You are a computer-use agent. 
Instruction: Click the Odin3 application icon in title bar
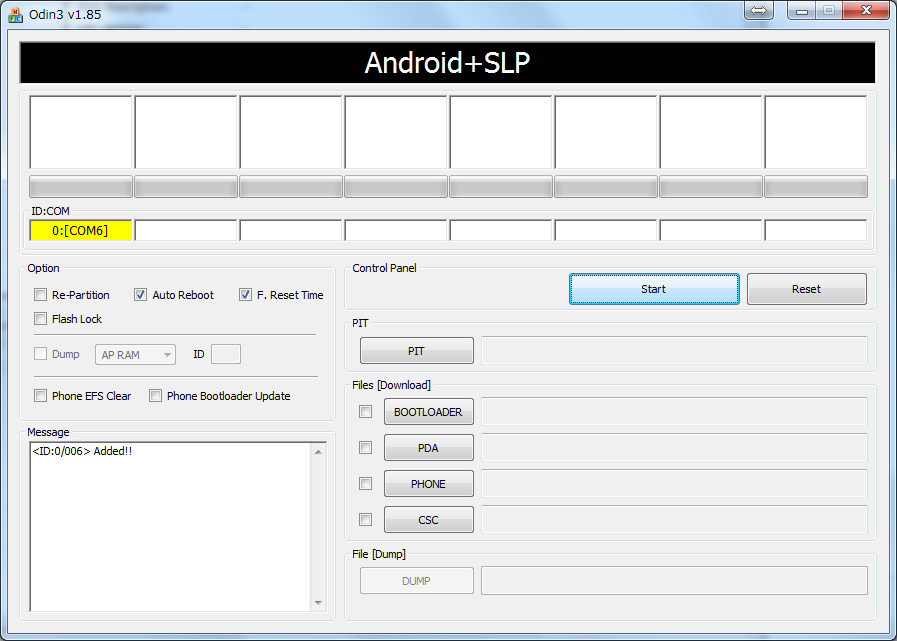point(14,11)
